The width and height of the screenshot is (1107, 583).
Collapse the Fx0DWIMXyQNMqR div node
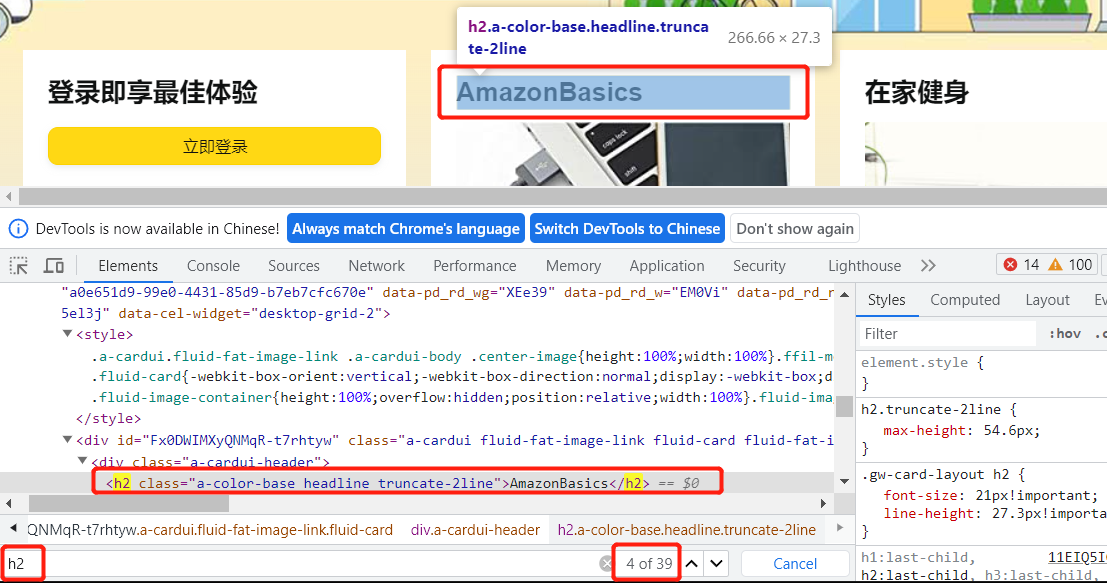pyautogui.click(x=68, y=440)
